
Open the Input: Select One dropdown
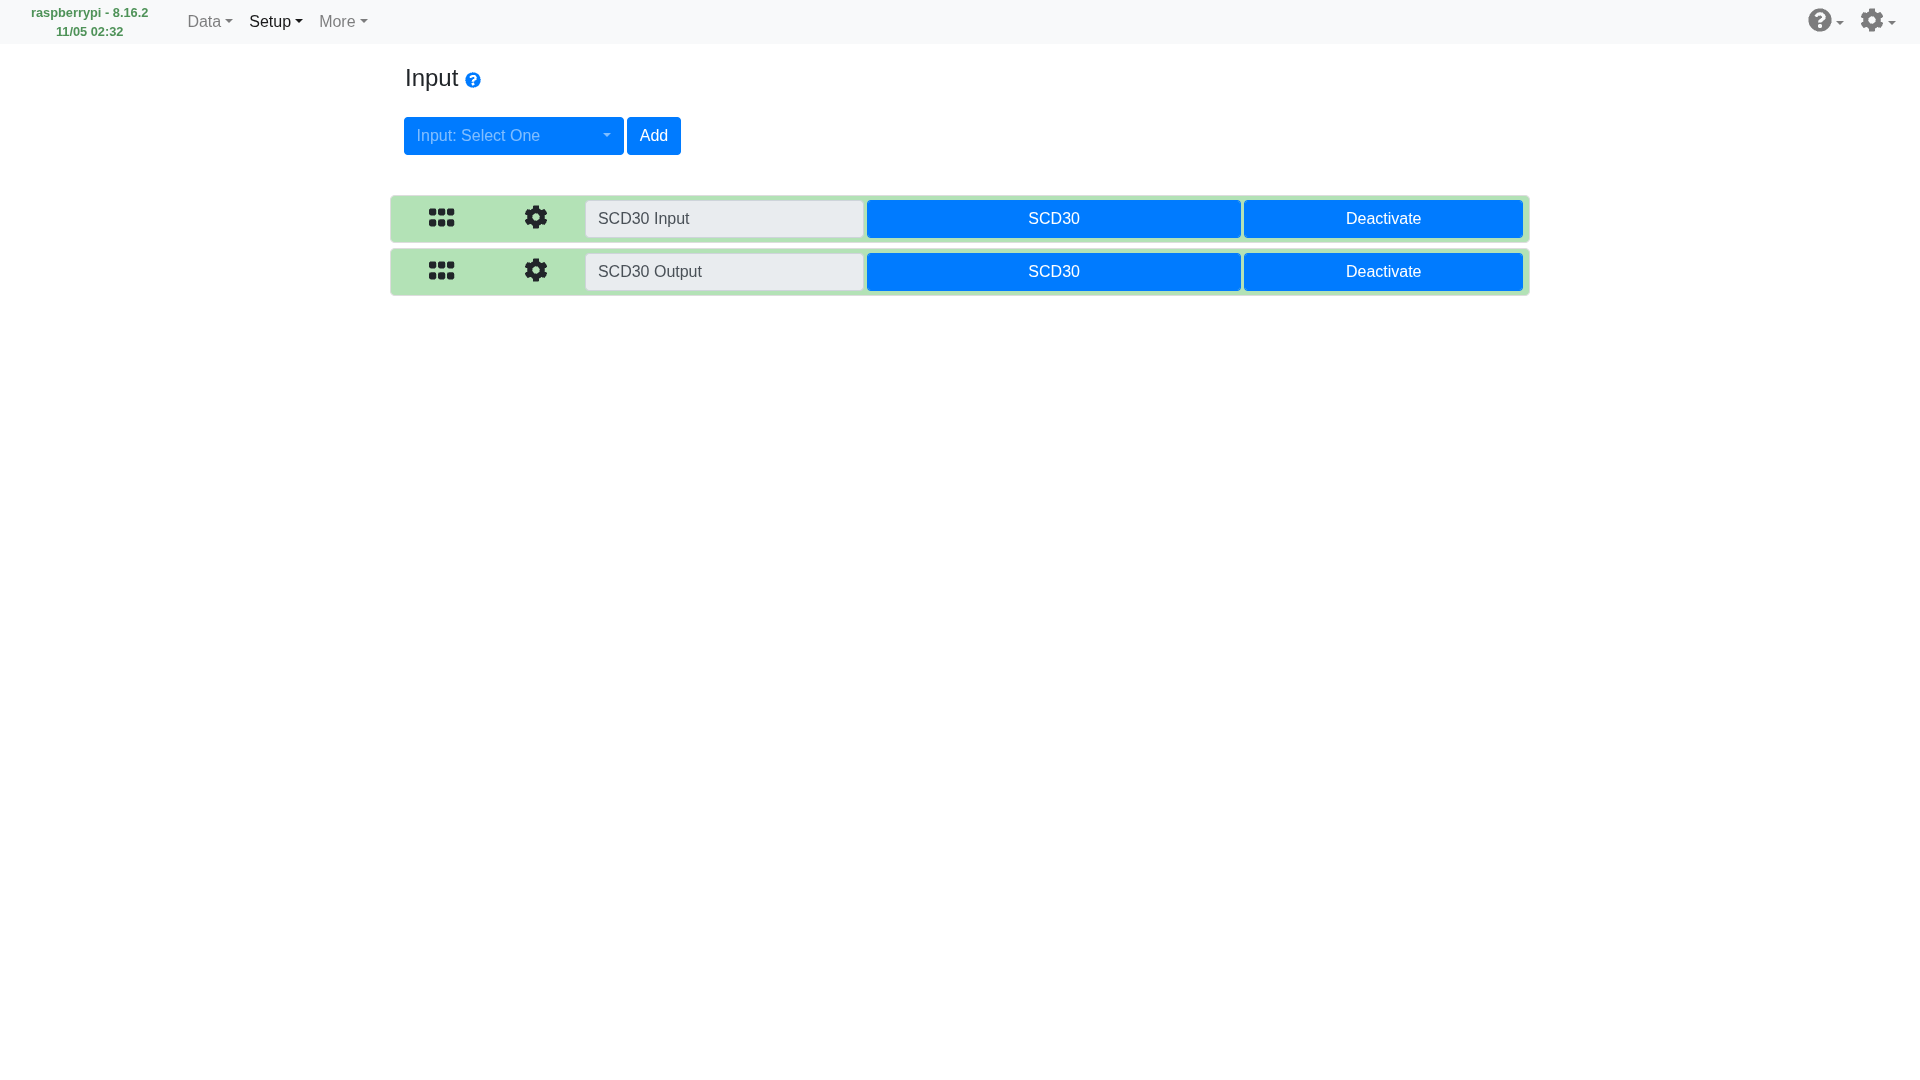pos(513,136)
